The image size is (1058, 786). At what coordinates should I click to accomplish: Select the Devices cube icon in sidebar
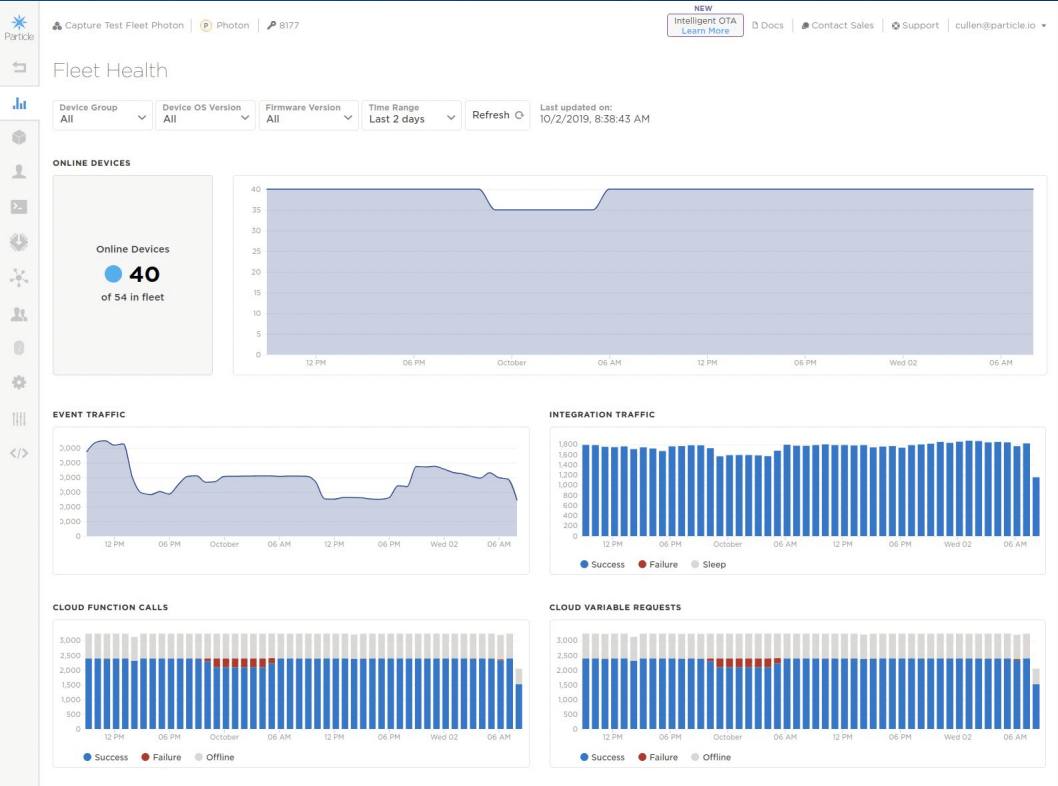pos(18,137)
